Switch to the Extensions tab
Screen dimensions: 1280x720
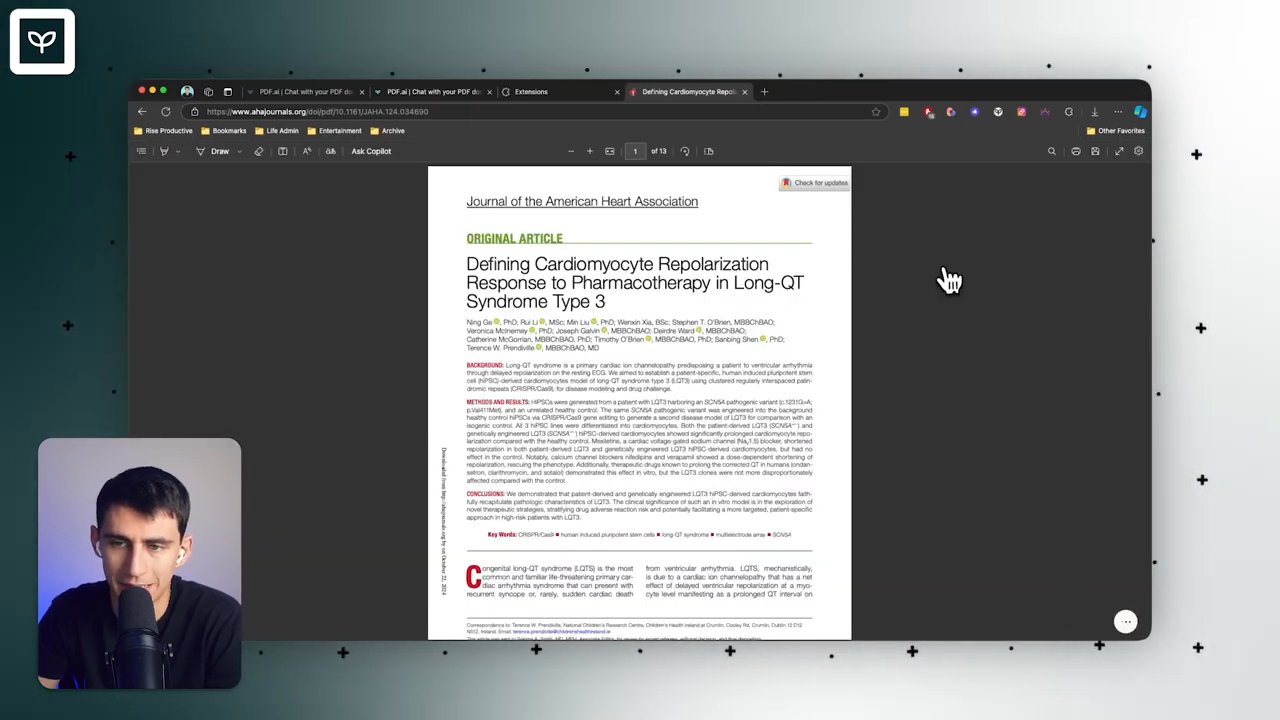(x=531, y=92)
